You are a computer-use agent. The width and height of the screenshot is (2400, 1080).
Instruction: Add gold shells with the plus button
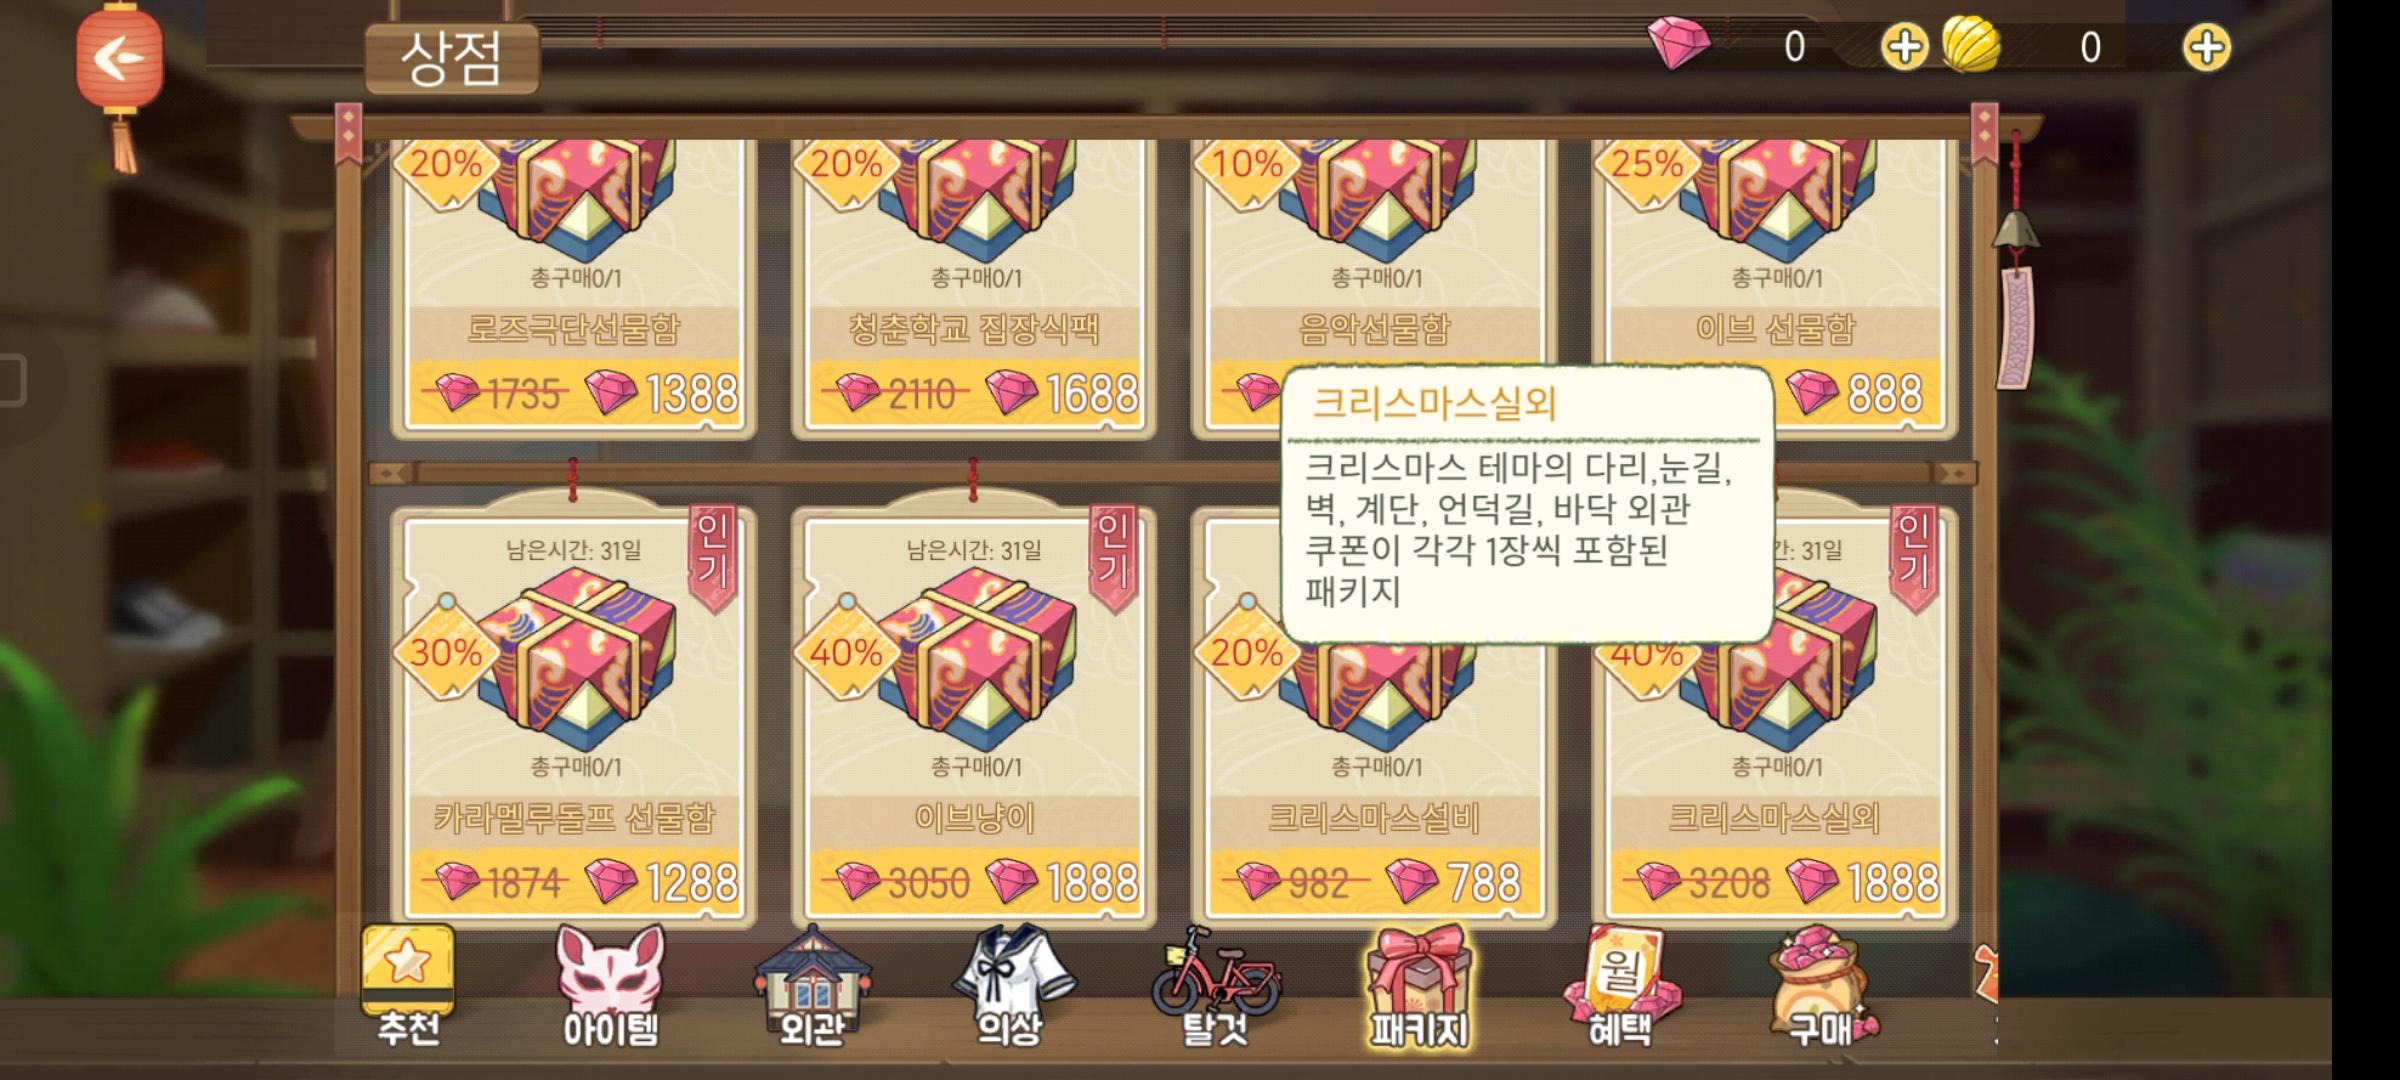[x=2206, y=47]
